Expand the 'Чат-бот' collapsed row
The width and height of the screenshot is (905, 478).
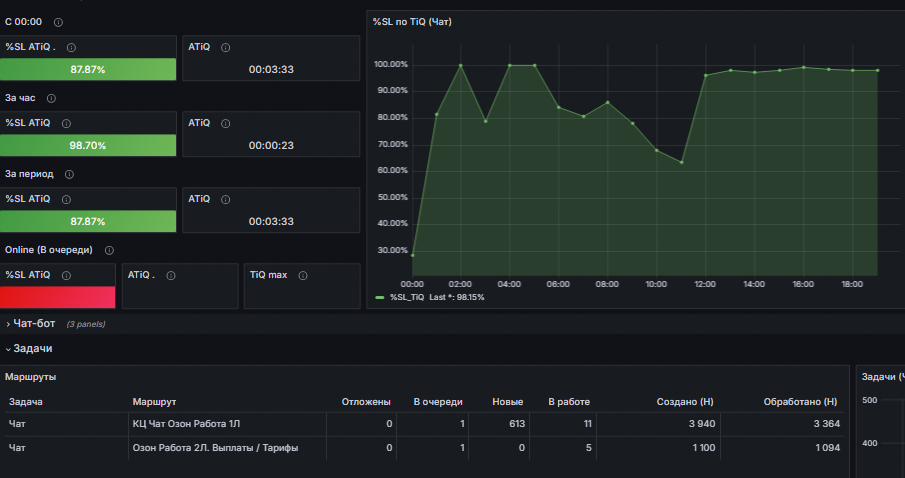tap(34, 324)
